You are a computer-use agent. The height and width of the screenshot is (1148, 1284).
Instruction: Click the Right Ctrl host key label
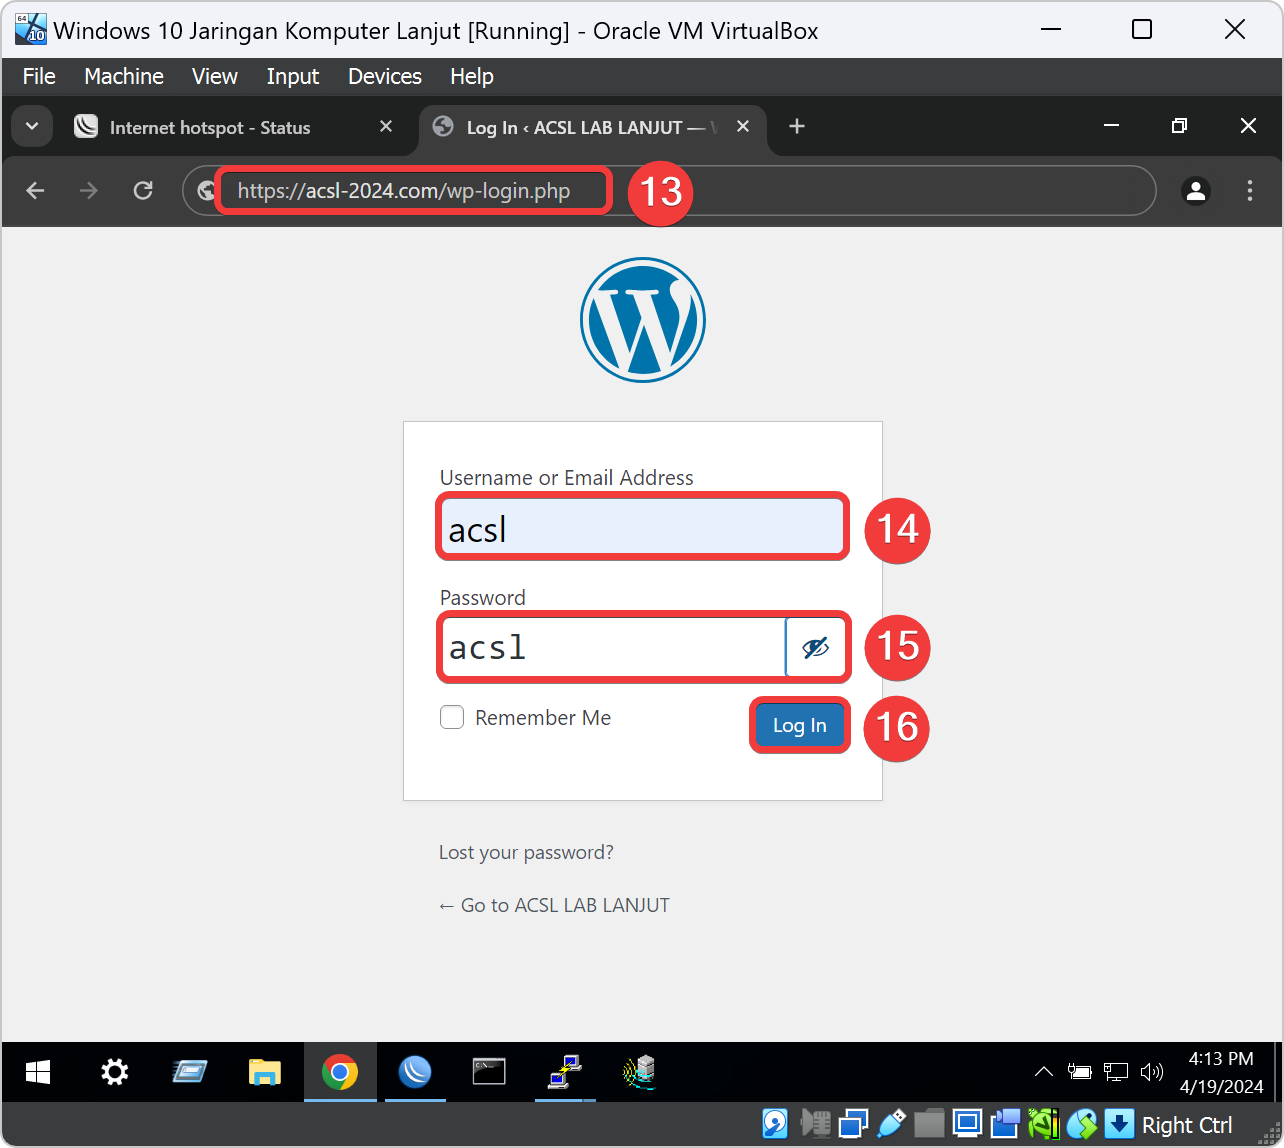pos(1187,1125)
